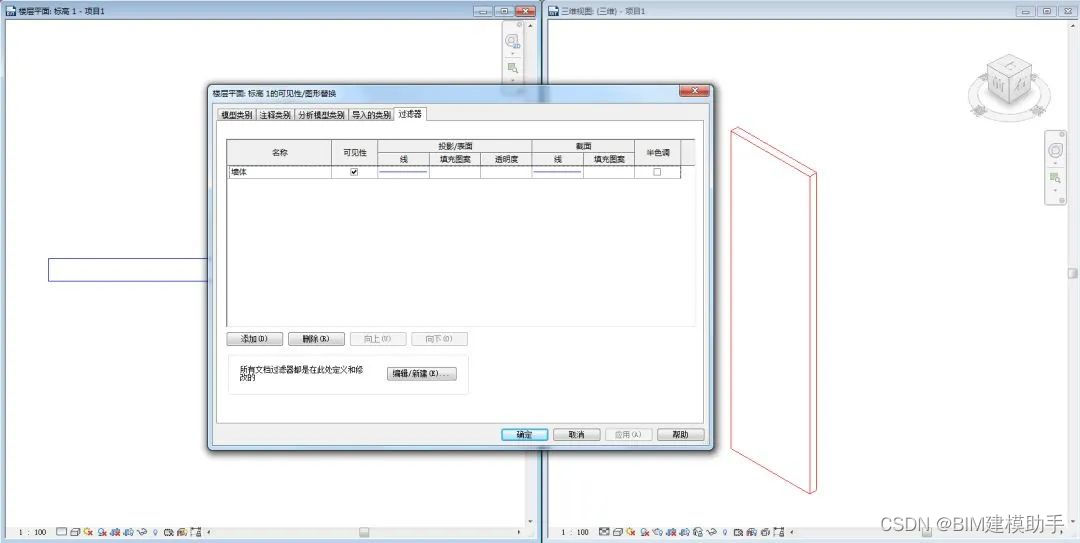1080x543 pixels.
Task: Toggle sun path icon in 3D view bar
Action: 631,532
